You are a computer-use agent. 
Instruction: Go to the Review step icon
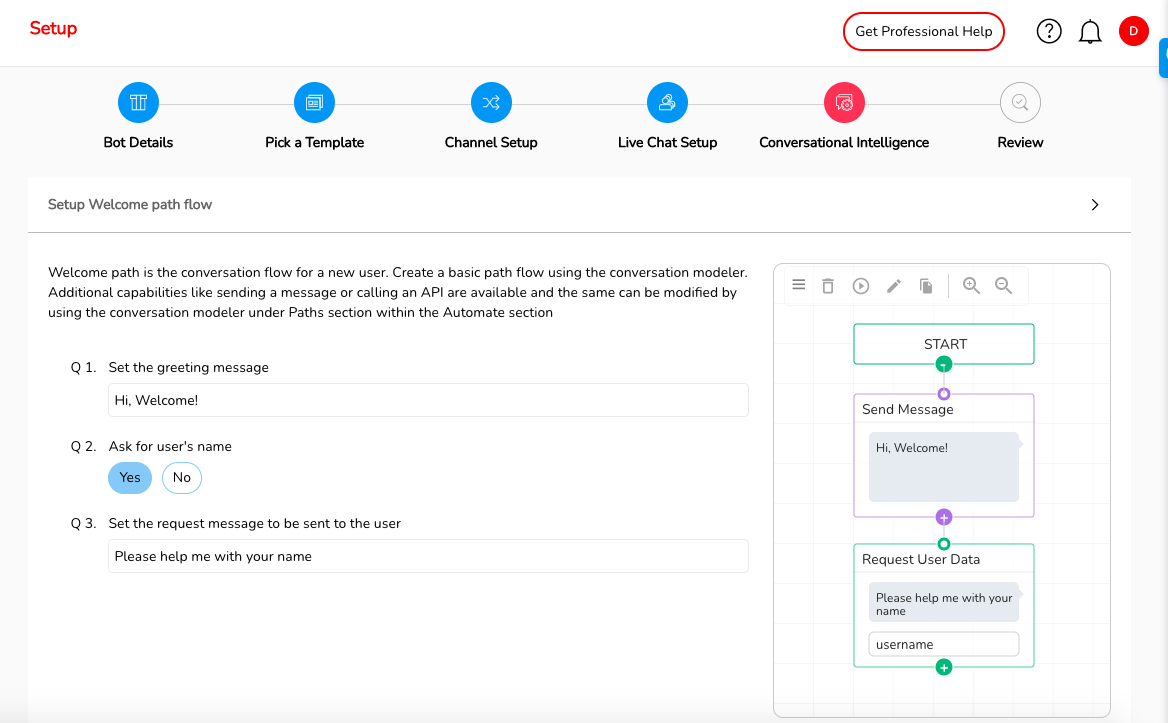tap(1020, 103)
